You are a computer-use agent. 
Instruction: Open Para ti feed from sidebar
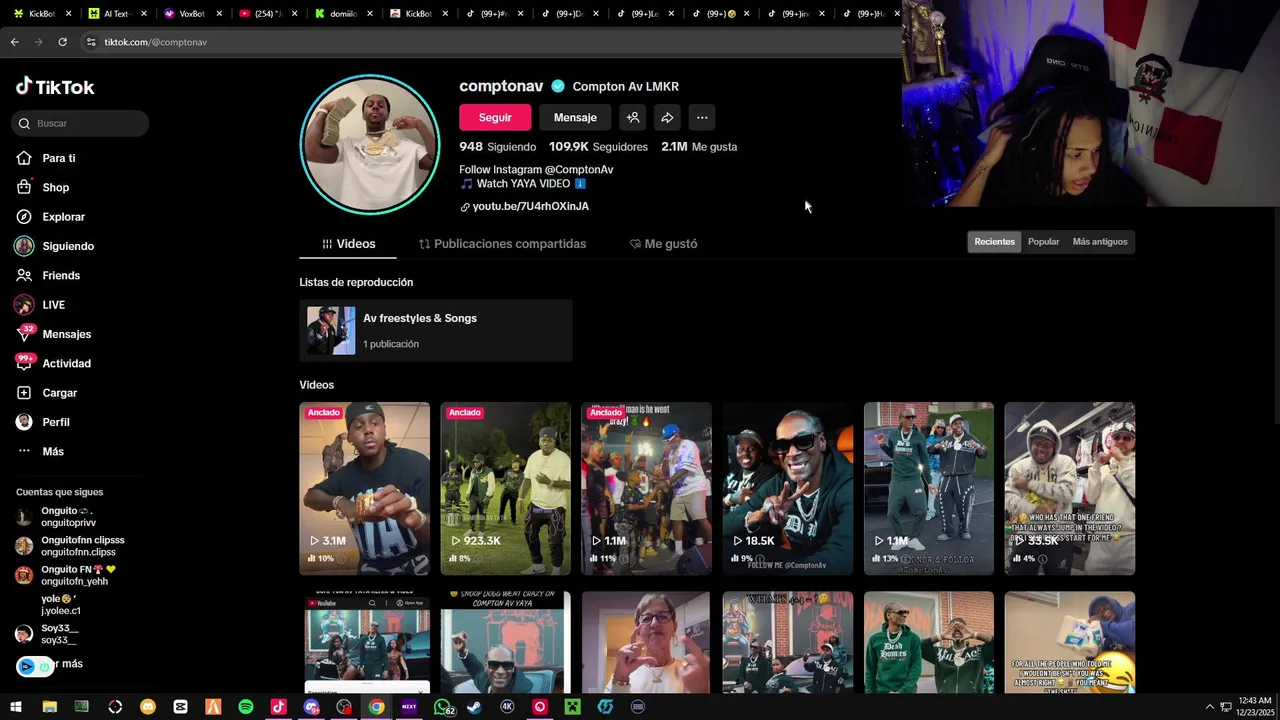coord(46,158)
